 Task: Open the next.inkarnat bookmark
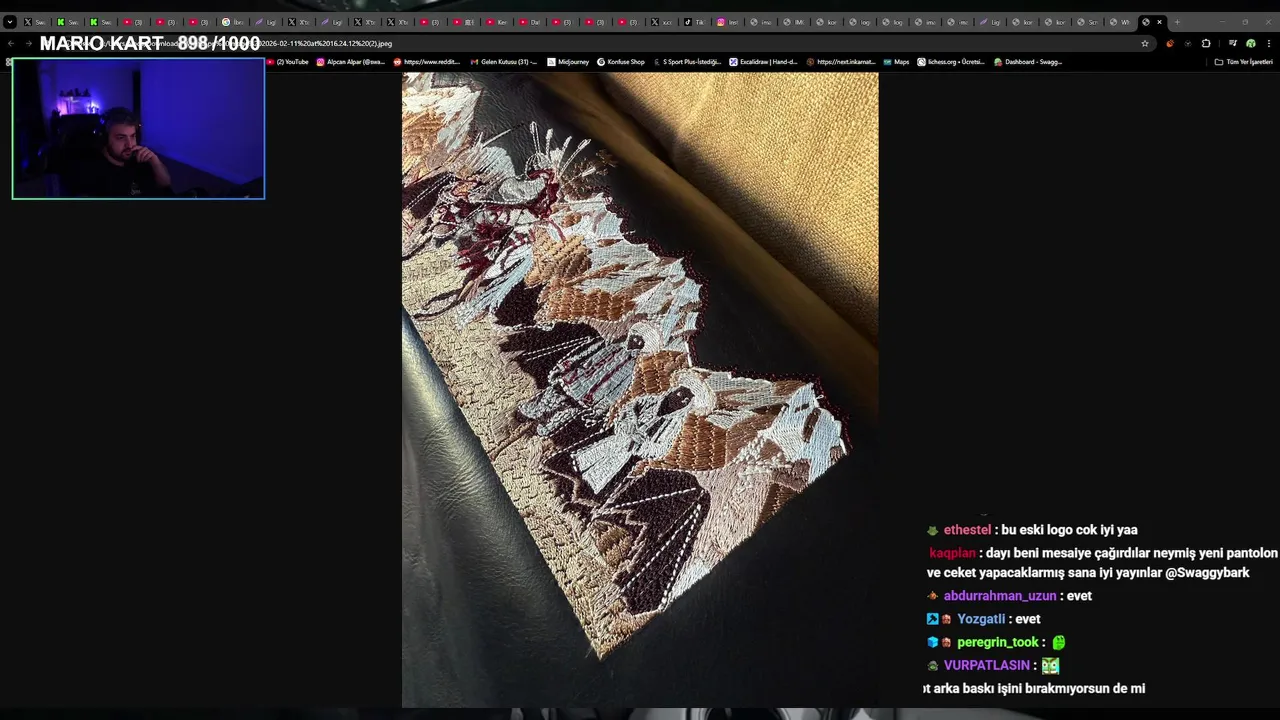coord(841,62)
